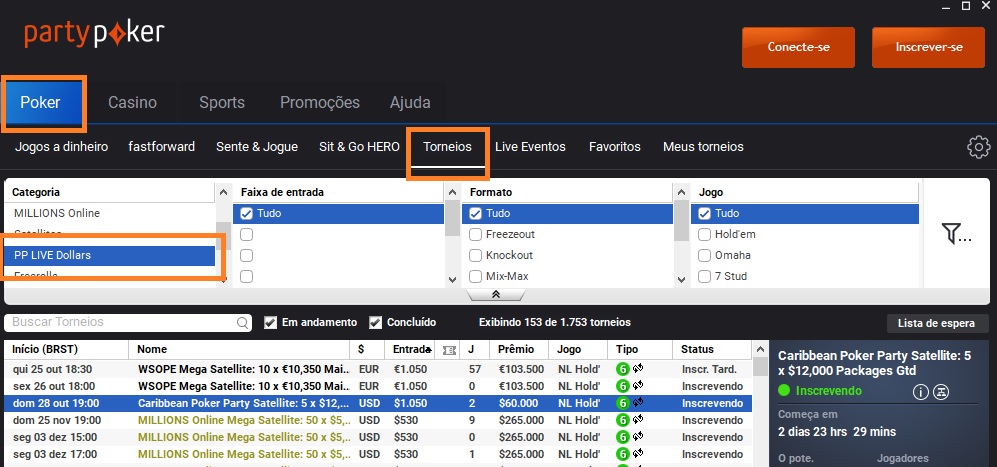Open the Live Eventos tab
Screen dimensions: 997x467
tap(530, 147)
